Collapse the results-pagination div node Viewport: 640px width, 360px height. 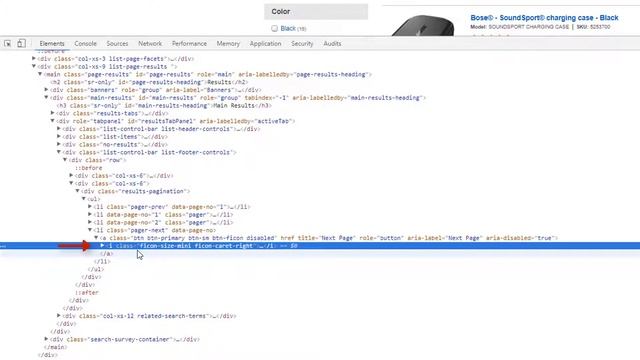[78, 191]
